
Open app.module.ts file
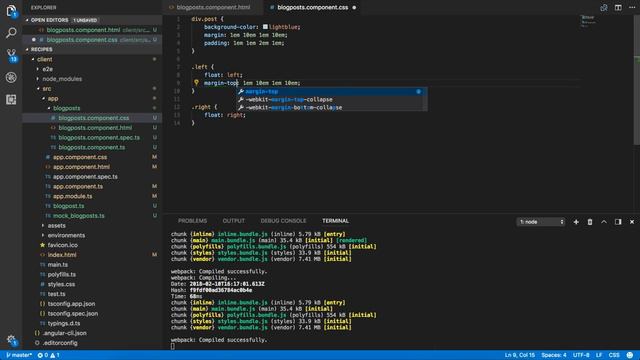tap(92, 196)
